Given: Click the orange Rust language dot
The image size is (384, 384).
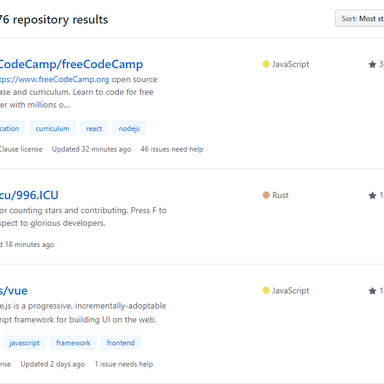Looking at the screenshot, I should [266, 195].
